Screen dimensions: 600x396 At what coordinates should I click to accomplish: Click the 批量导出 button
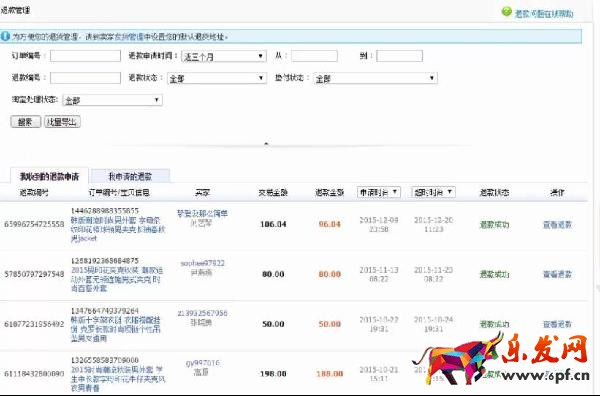click(62, 122)
